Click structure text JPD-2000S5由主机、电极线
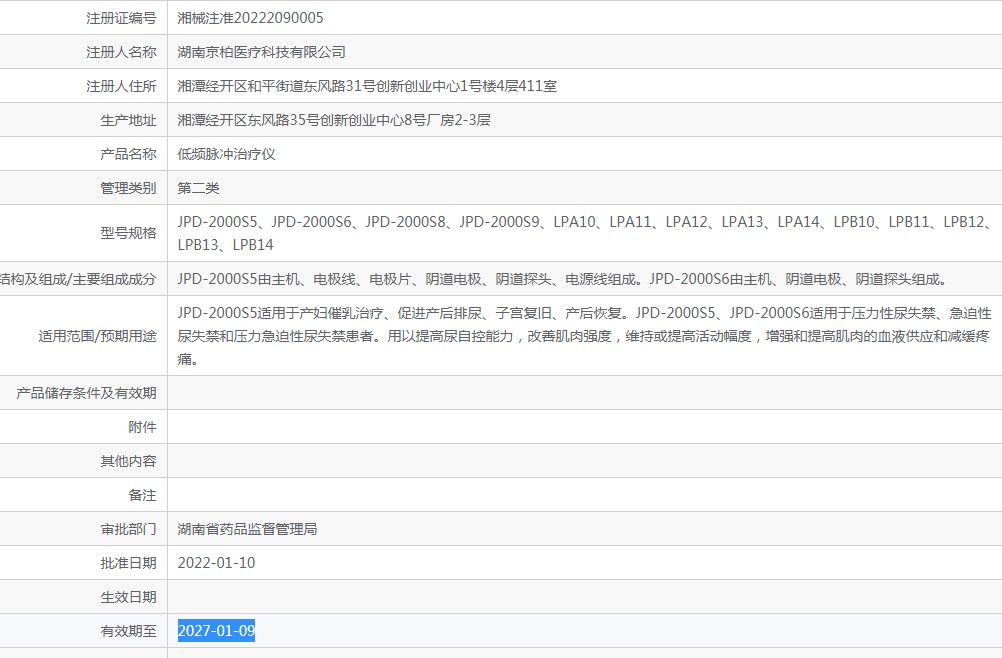Image resolution: width=1002 pixels, height=658 pixels. (x=562, y=279)
